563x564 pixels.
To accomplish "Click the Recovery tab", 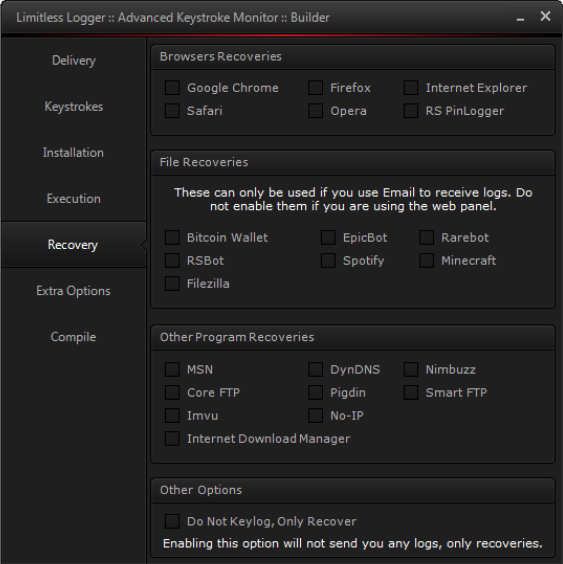I will (73, 245).
